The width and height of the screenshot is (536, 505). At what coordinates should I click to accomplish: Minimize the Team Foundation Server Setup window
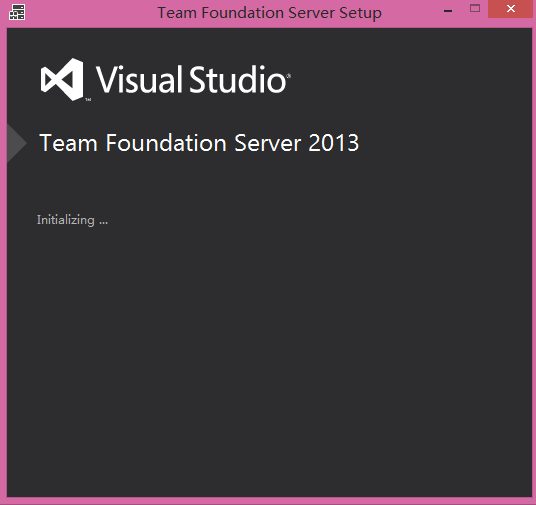coord(448,11)
